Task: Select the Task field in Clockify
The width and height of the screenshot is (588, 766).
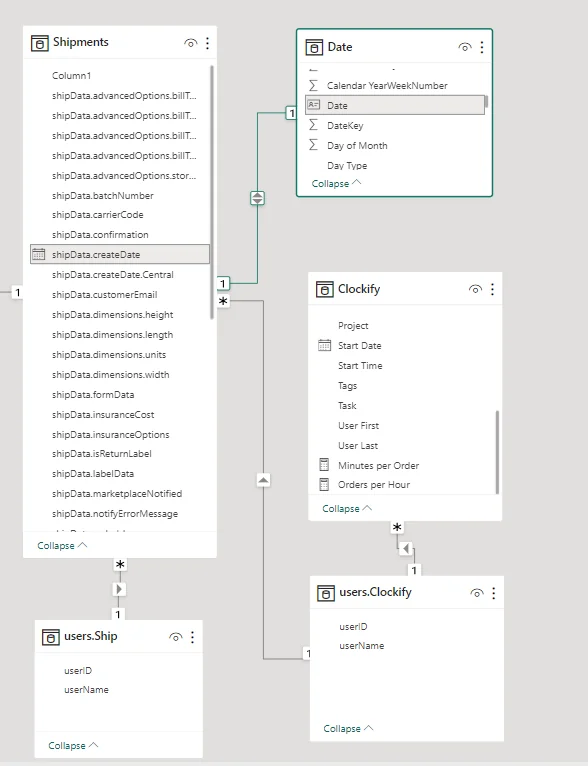Action: pos(347,406)
